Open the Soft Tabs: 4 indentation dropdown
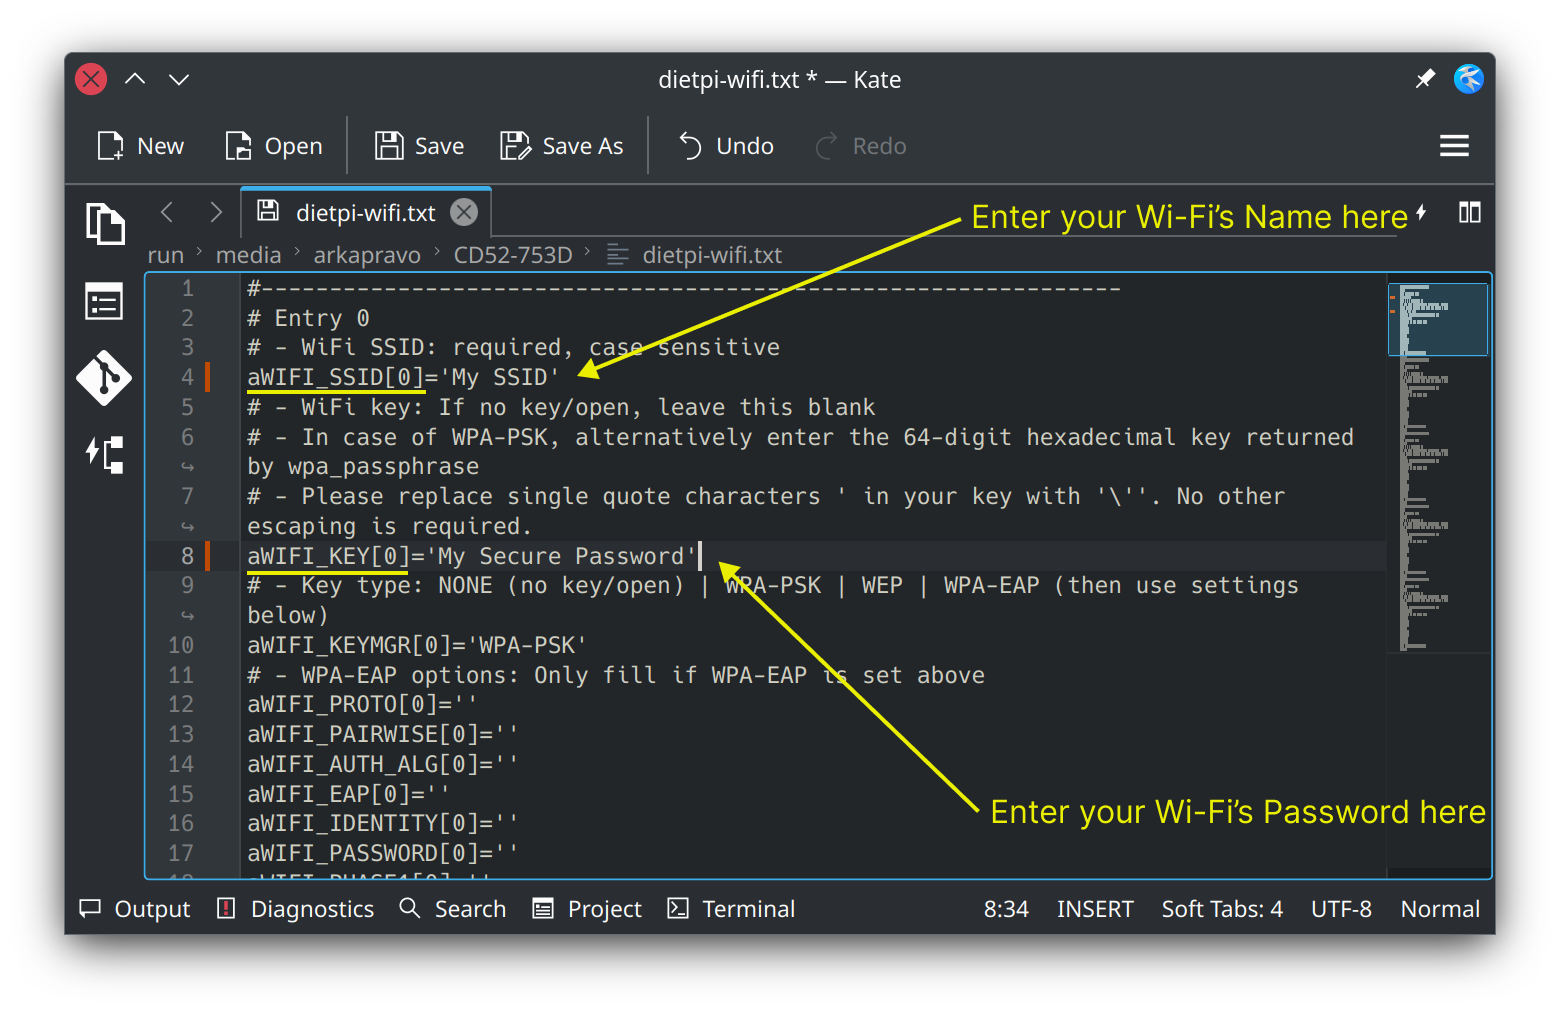Viewport: 1560px width, 1010px height. [1221, 909]
